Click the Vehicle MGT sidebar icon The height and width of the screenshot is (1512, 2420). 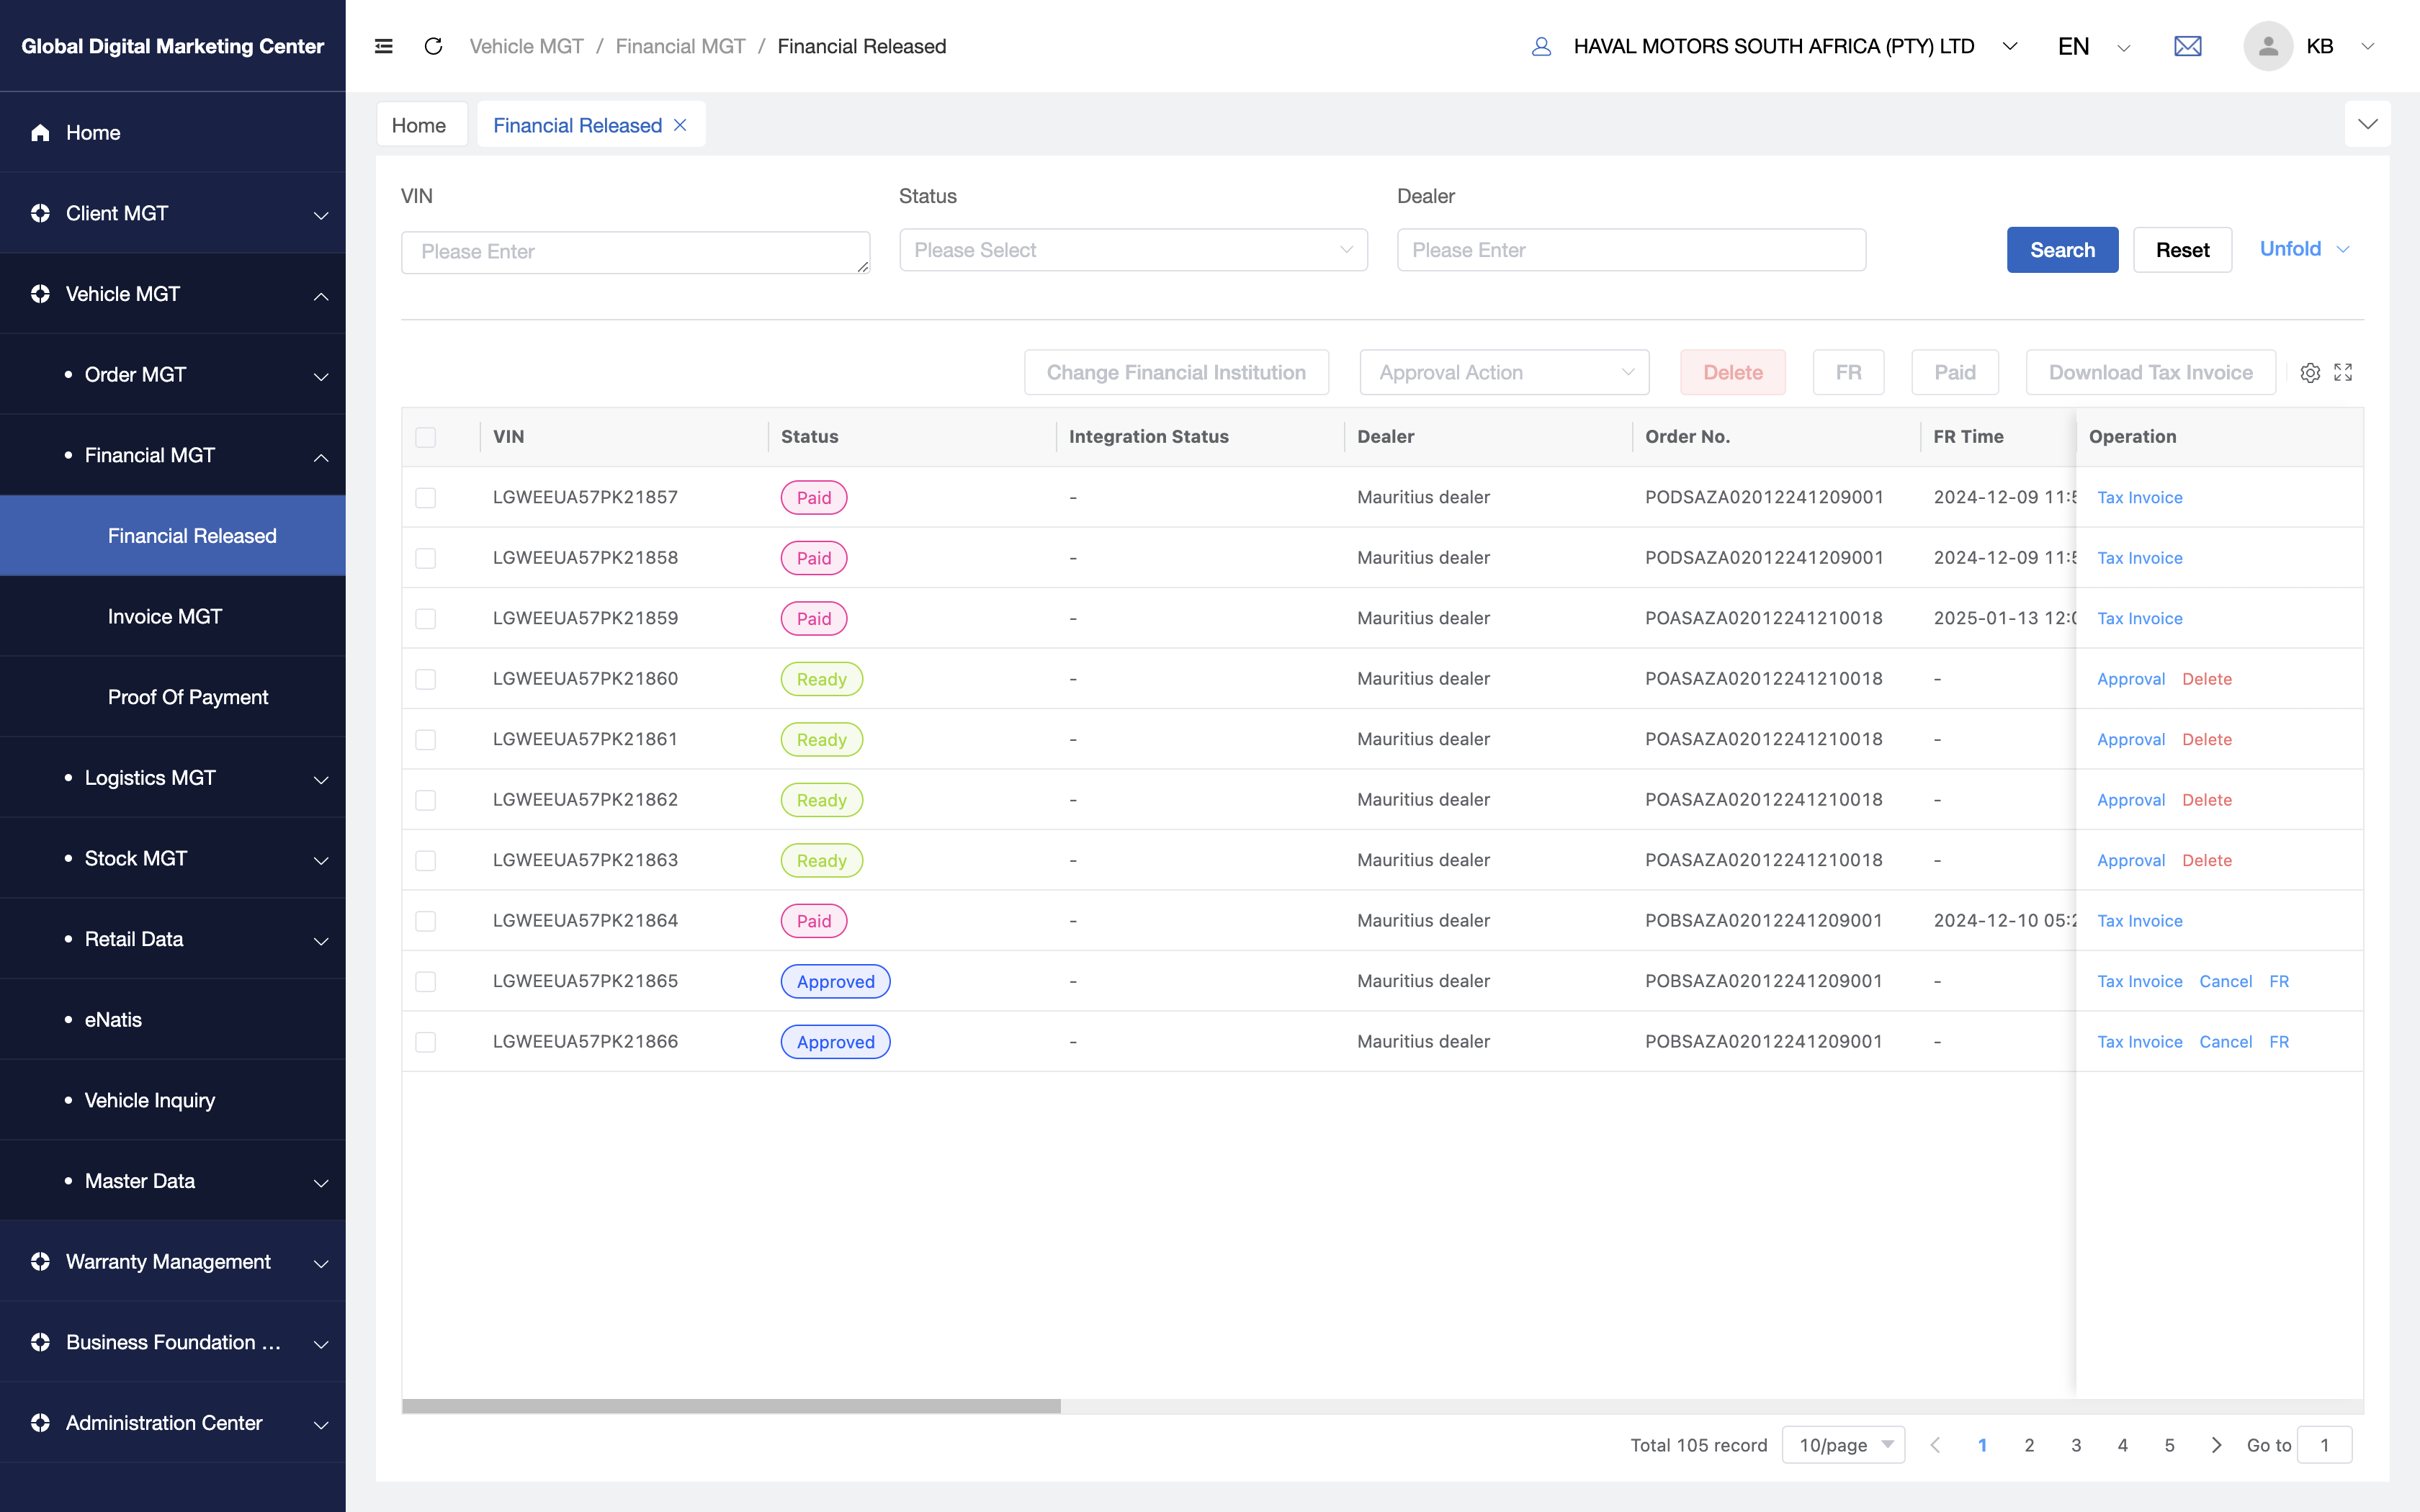pyautogui.click(x=40, y=294)
